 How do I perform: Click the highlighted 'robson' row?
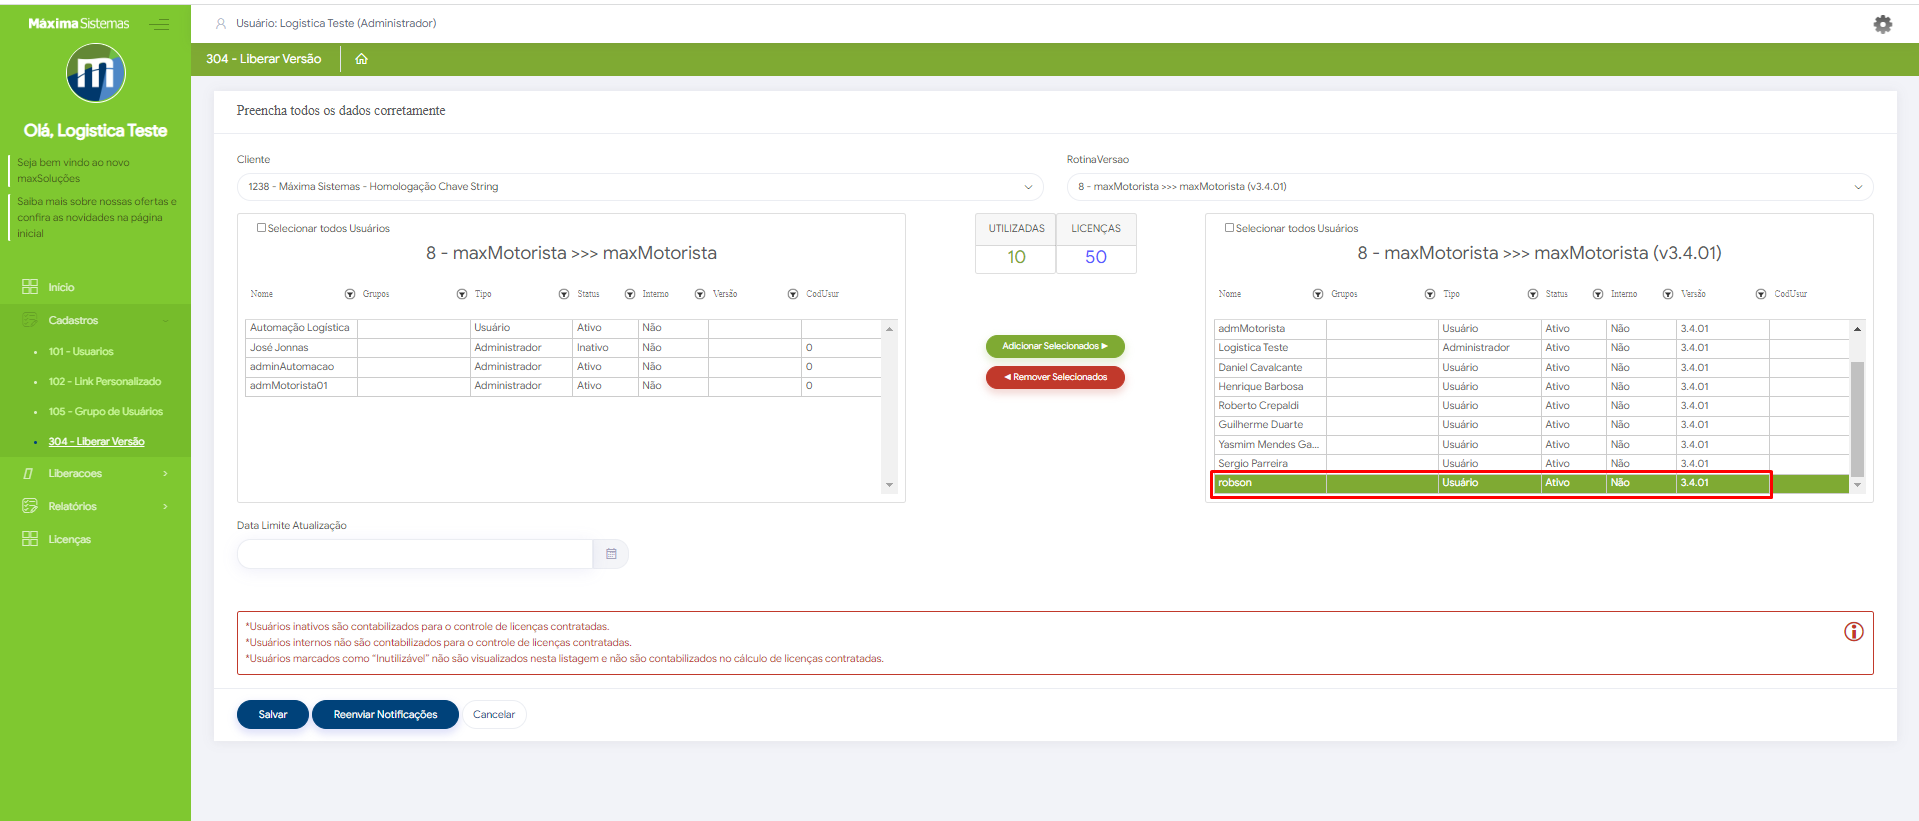tap(1531, 483)
